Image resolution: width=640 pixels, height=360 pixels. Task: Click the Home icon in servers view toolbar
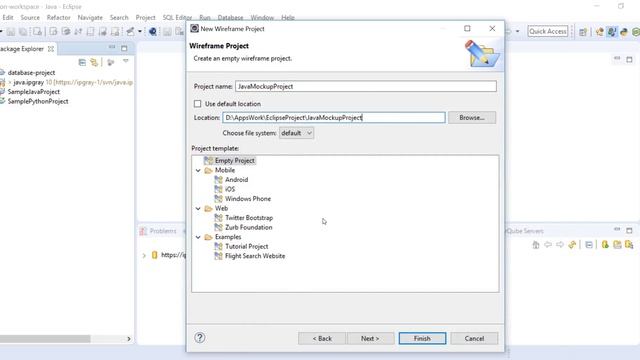(536, 245)
